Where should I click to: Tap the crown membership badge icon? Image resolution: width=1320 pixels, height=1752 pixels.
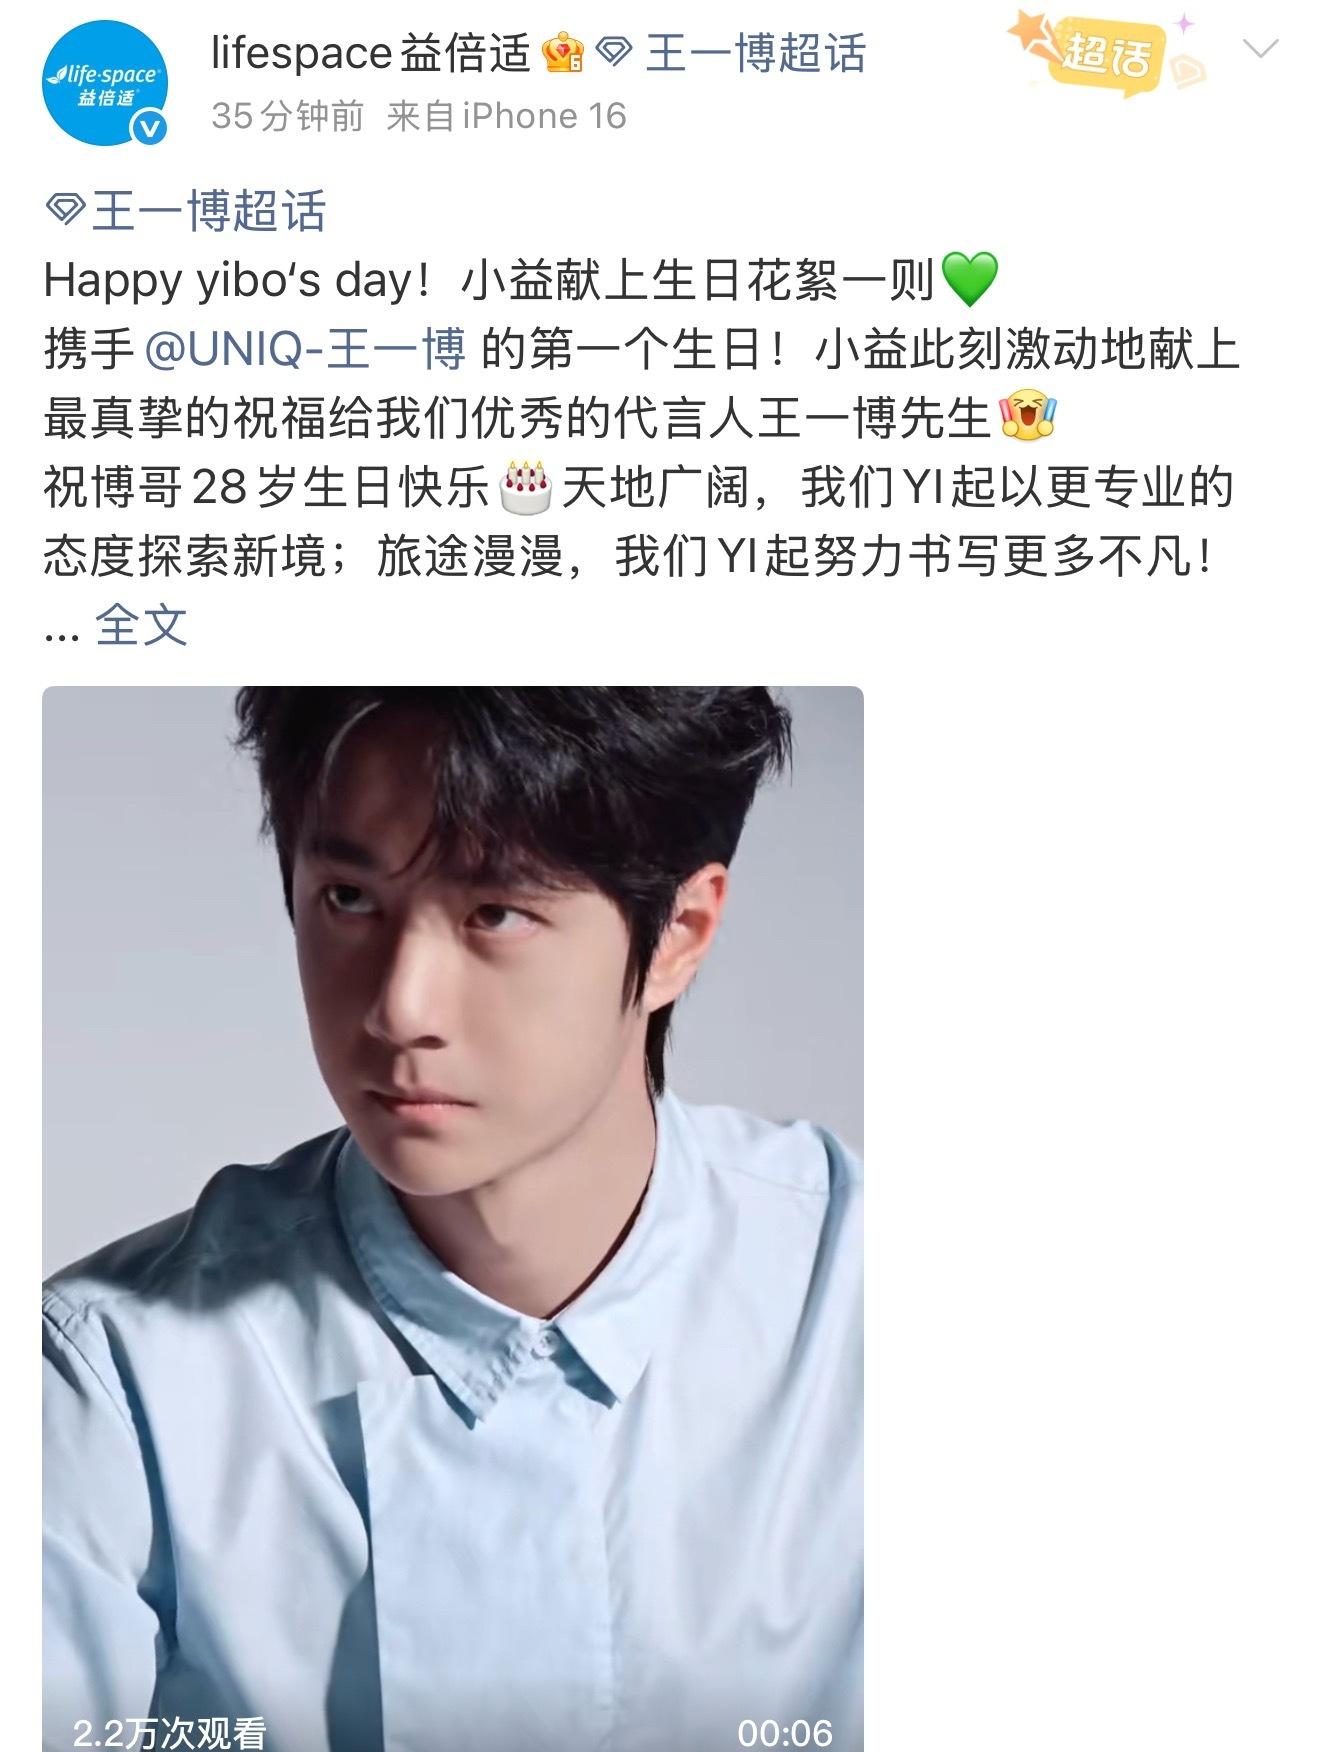[x=563, y=53]
